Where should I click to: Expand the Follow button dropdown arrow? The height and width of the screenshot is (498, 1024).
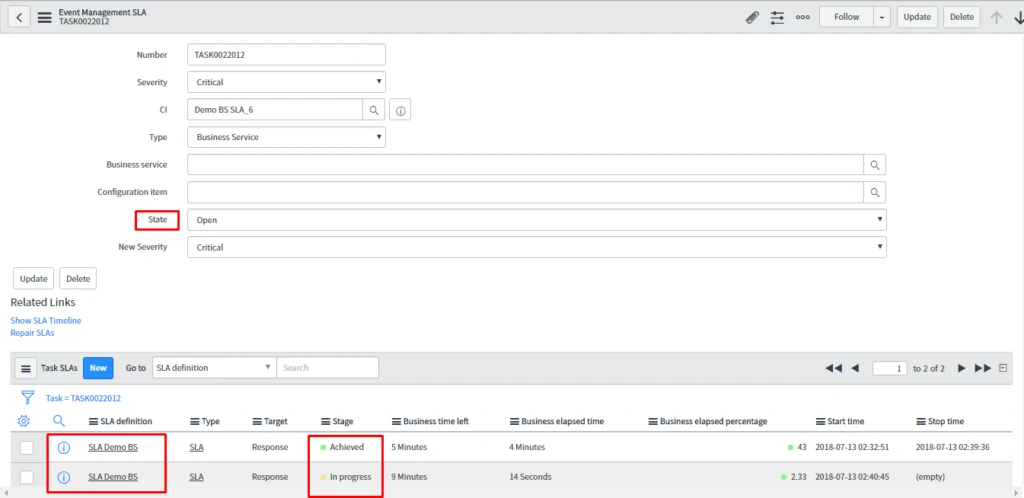(881, 17)
